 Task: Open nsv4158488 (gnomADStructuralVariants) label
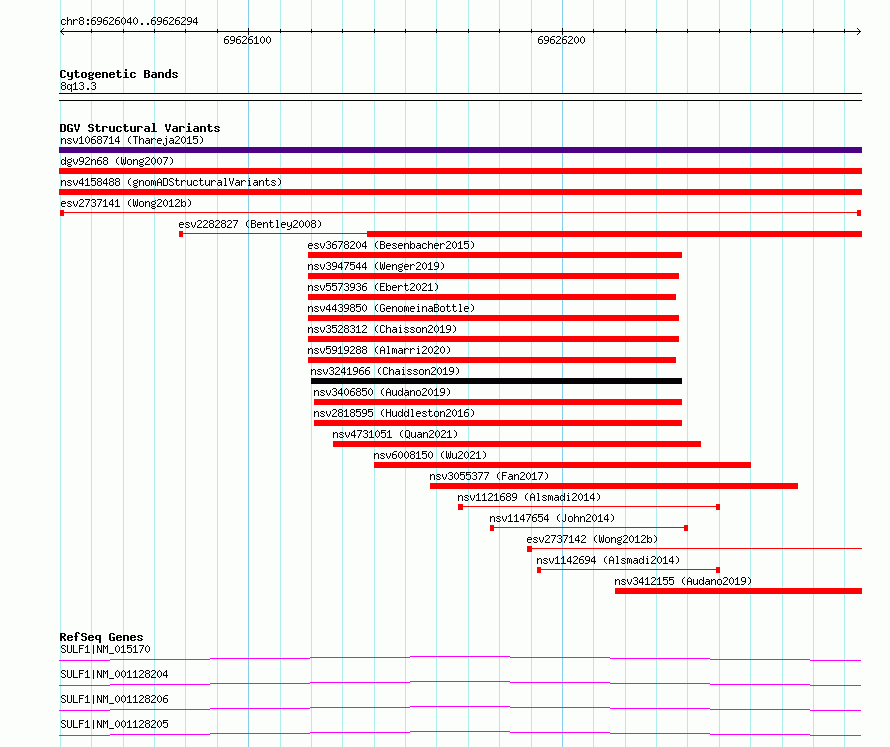tap(171, 182)
